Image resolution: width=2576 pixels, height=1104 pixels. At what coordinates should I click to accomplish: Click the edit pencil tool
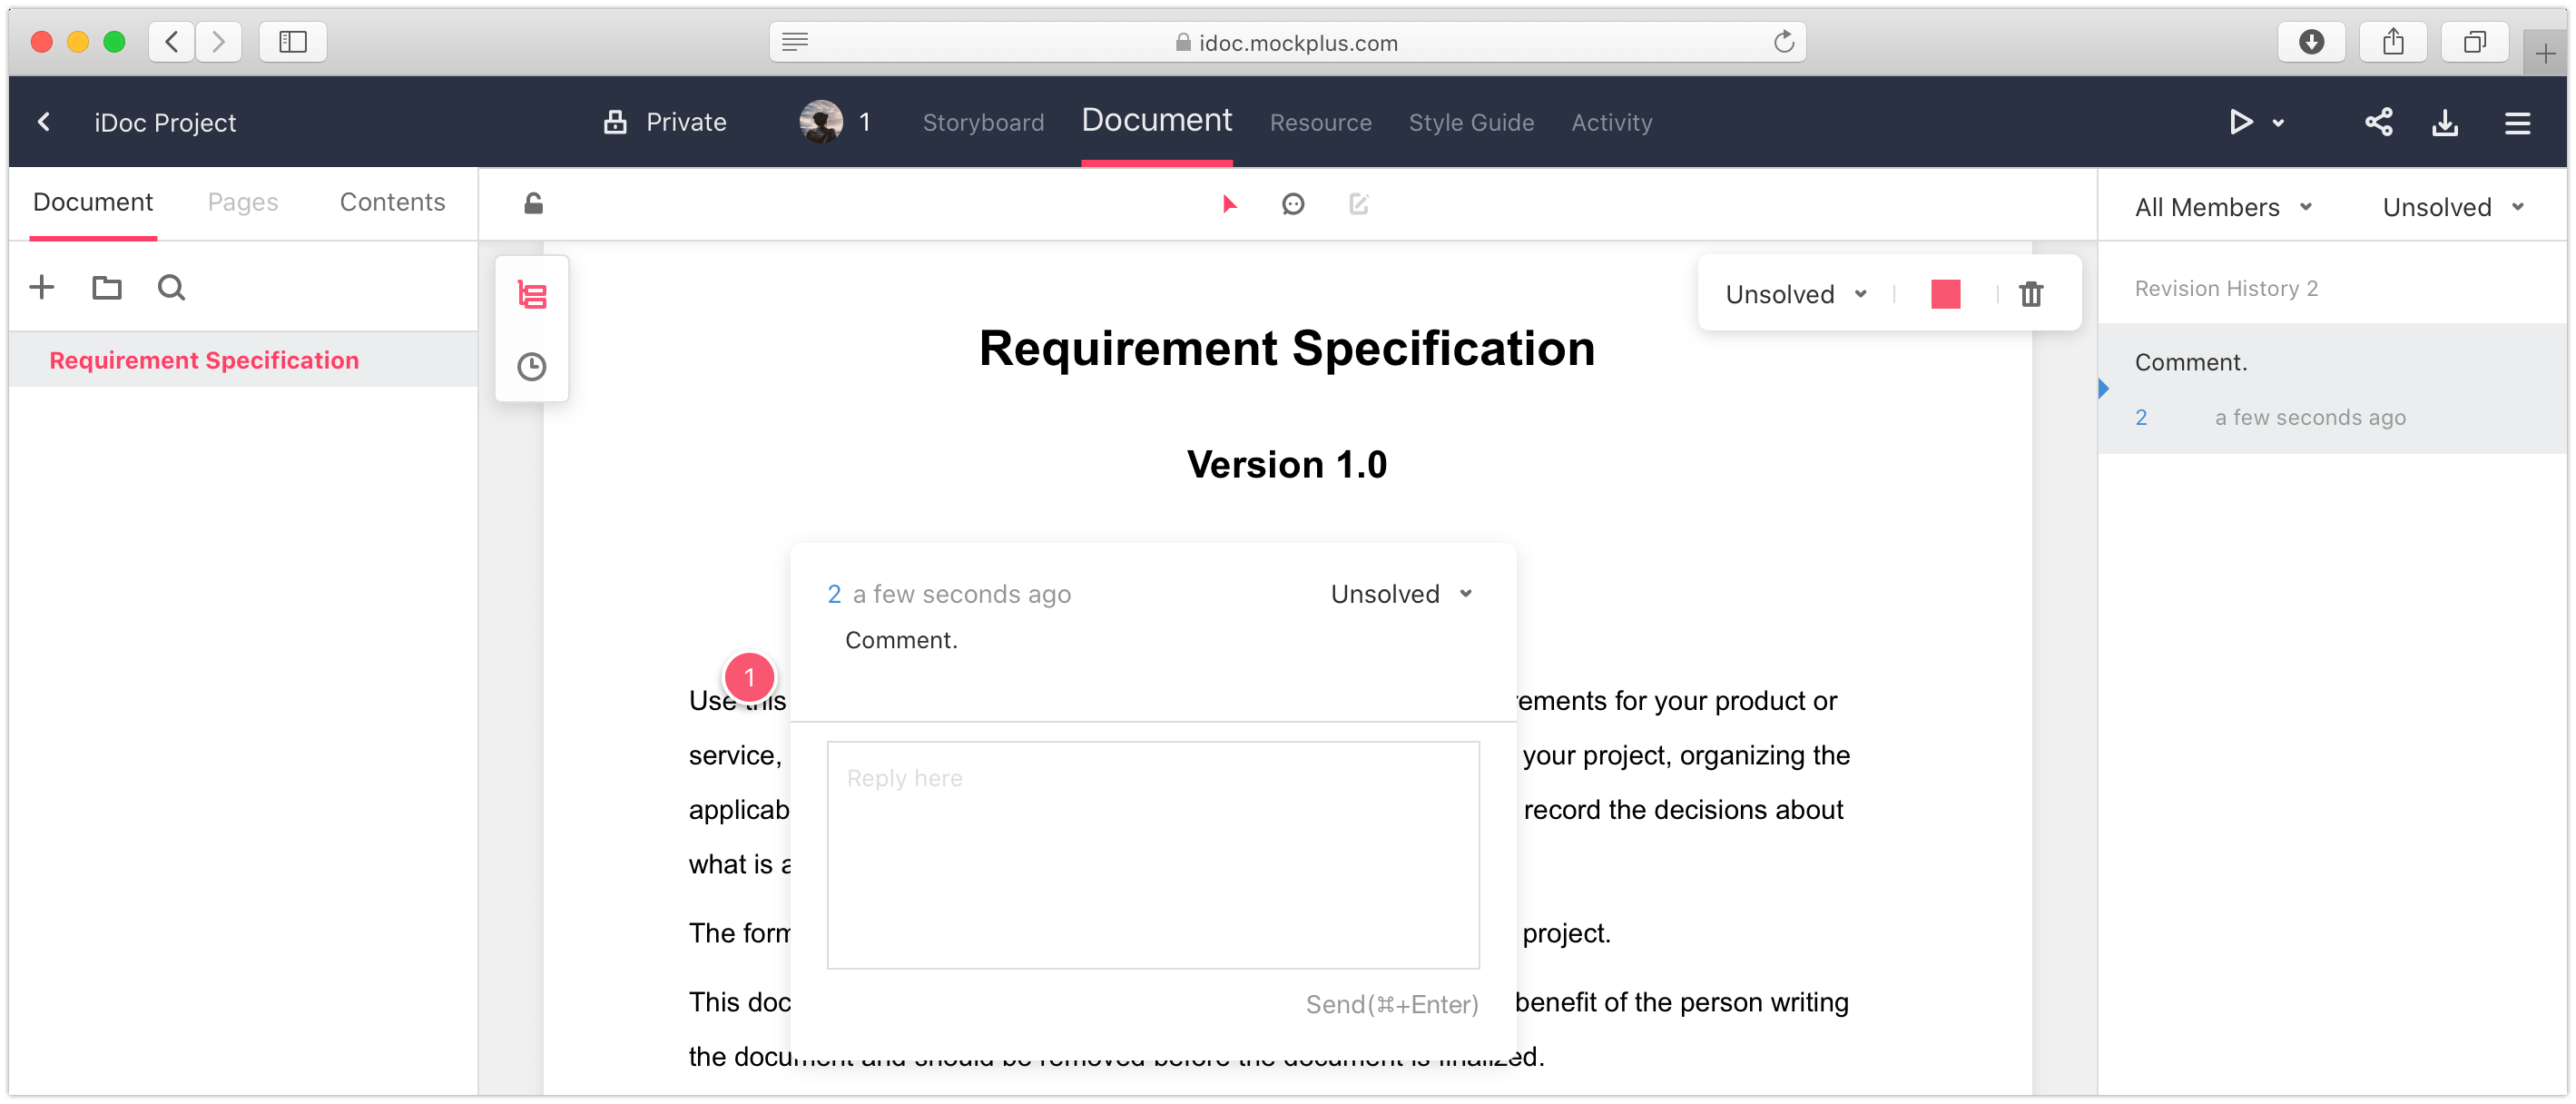point(1358,204)
